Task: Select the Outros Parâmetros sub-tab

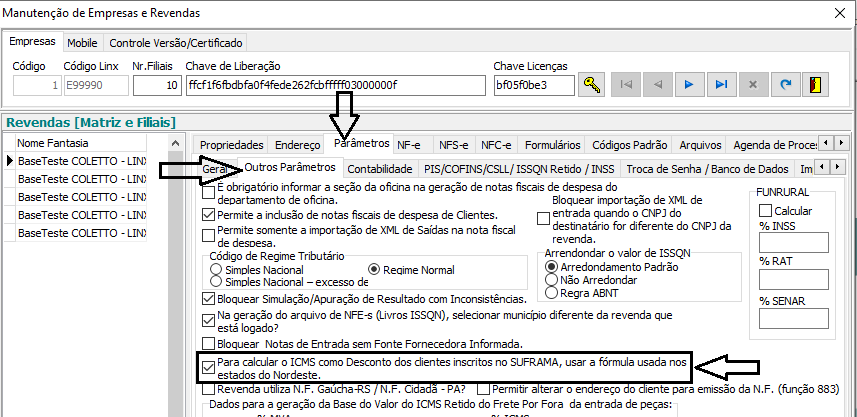Action: coord(290,167)
